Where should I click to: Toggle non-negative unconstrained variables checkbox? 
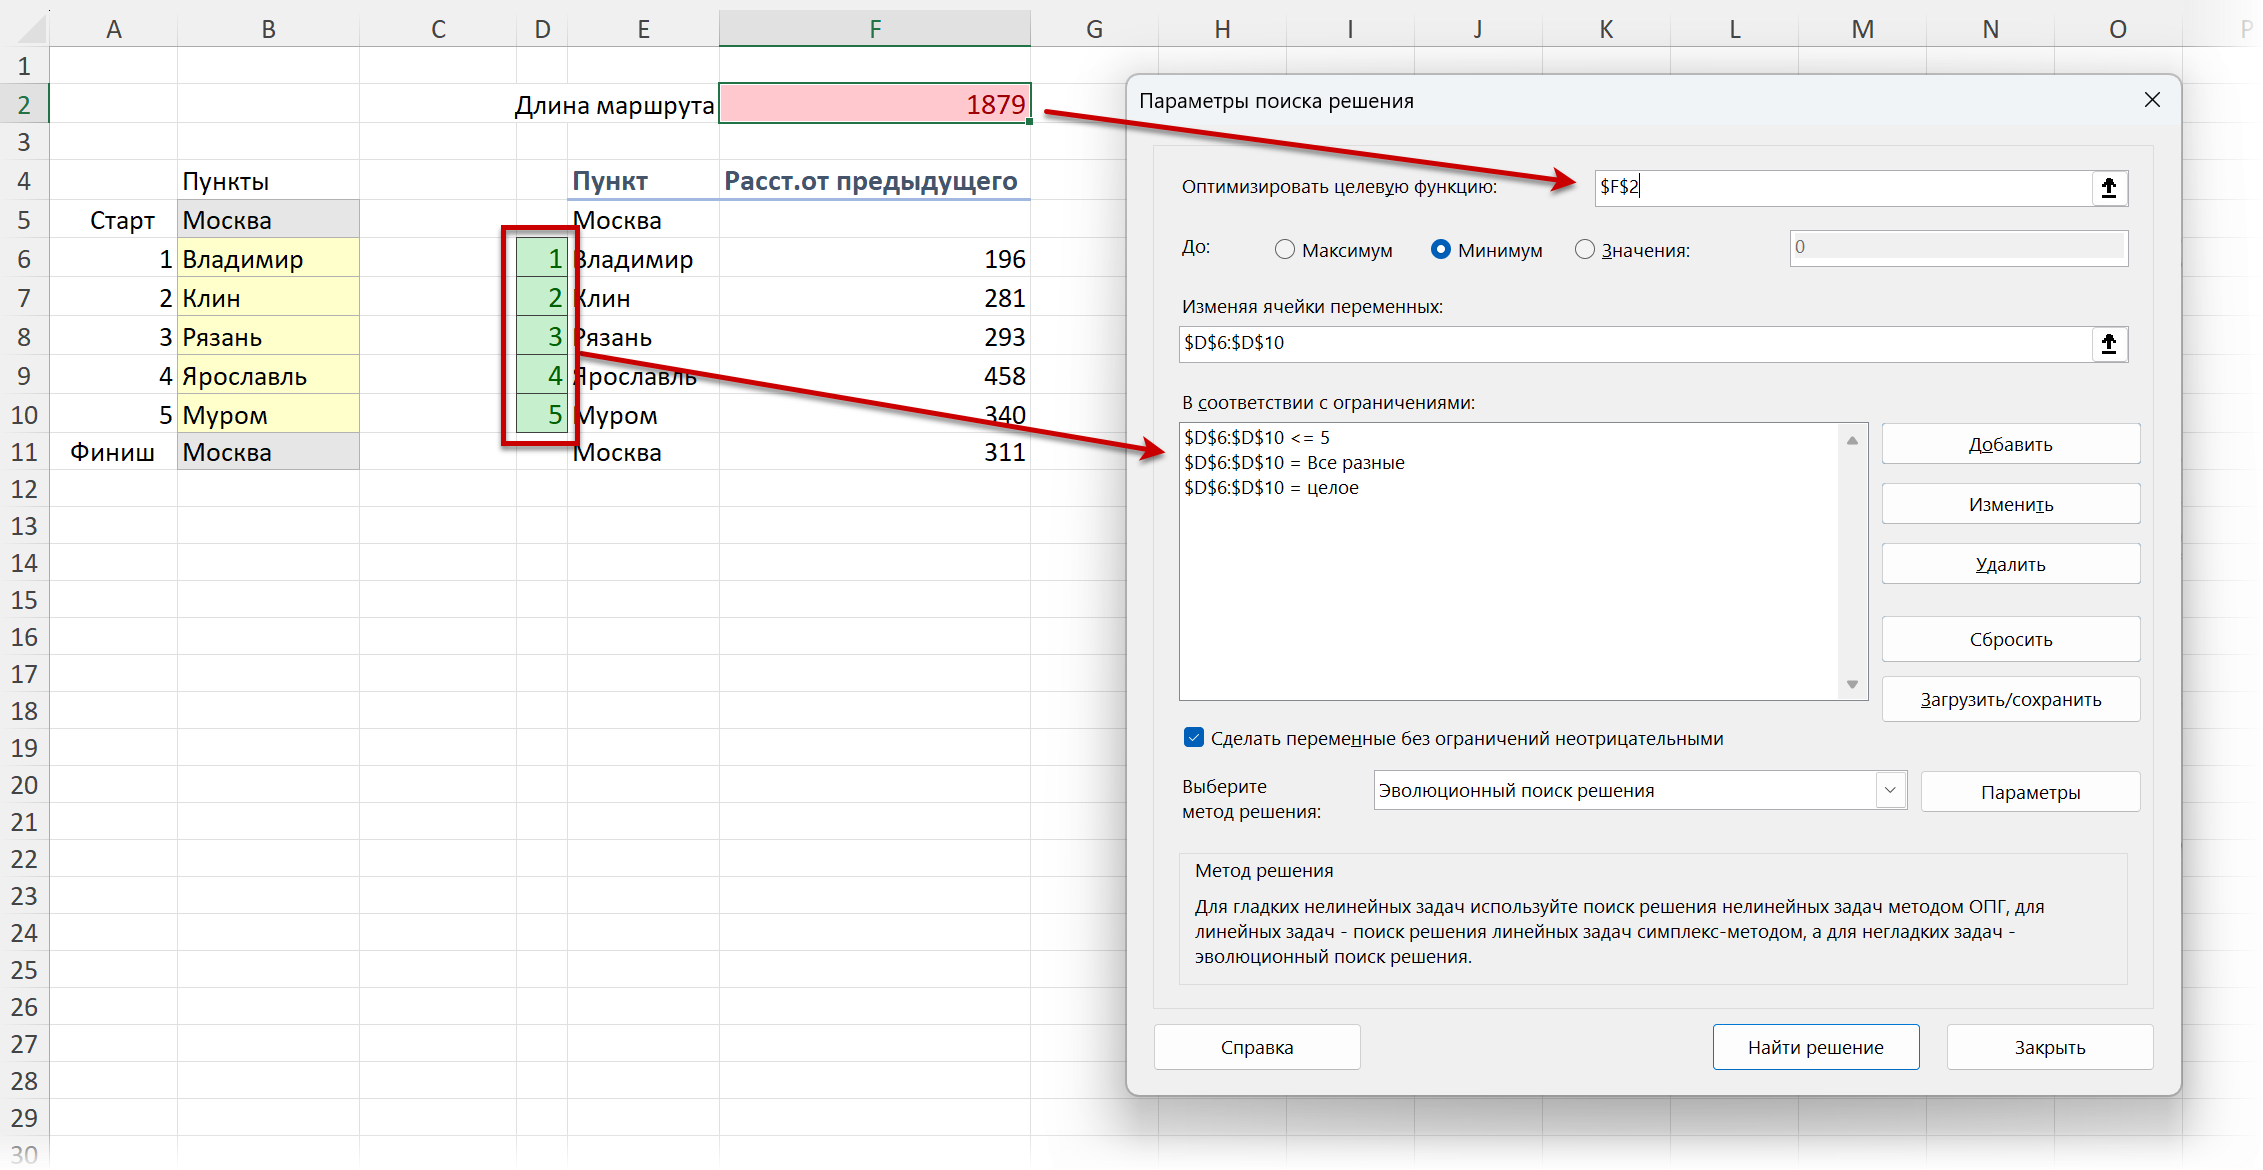pyautogui.click(x=1194, y=738)
